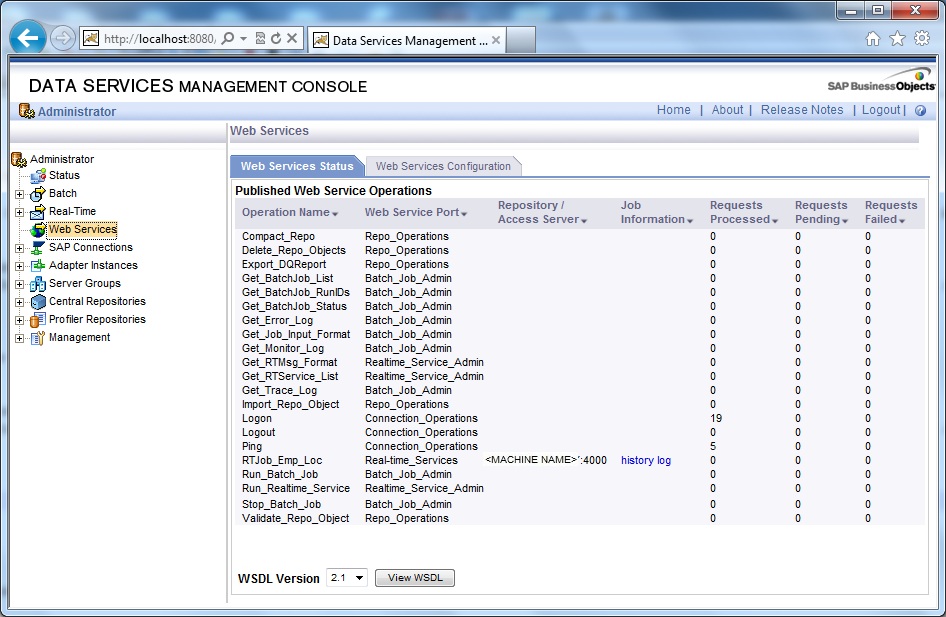The height and width of the screenshot is (617, 946).
Task: Click the page favicon in the address bar
Action: pos(91,39)
